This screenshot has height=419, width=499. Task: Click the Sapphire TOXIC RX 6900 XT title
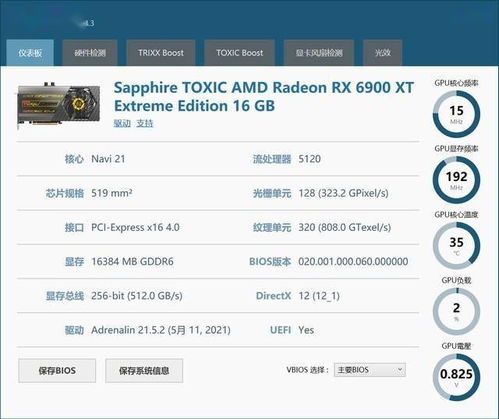point(264,97)
